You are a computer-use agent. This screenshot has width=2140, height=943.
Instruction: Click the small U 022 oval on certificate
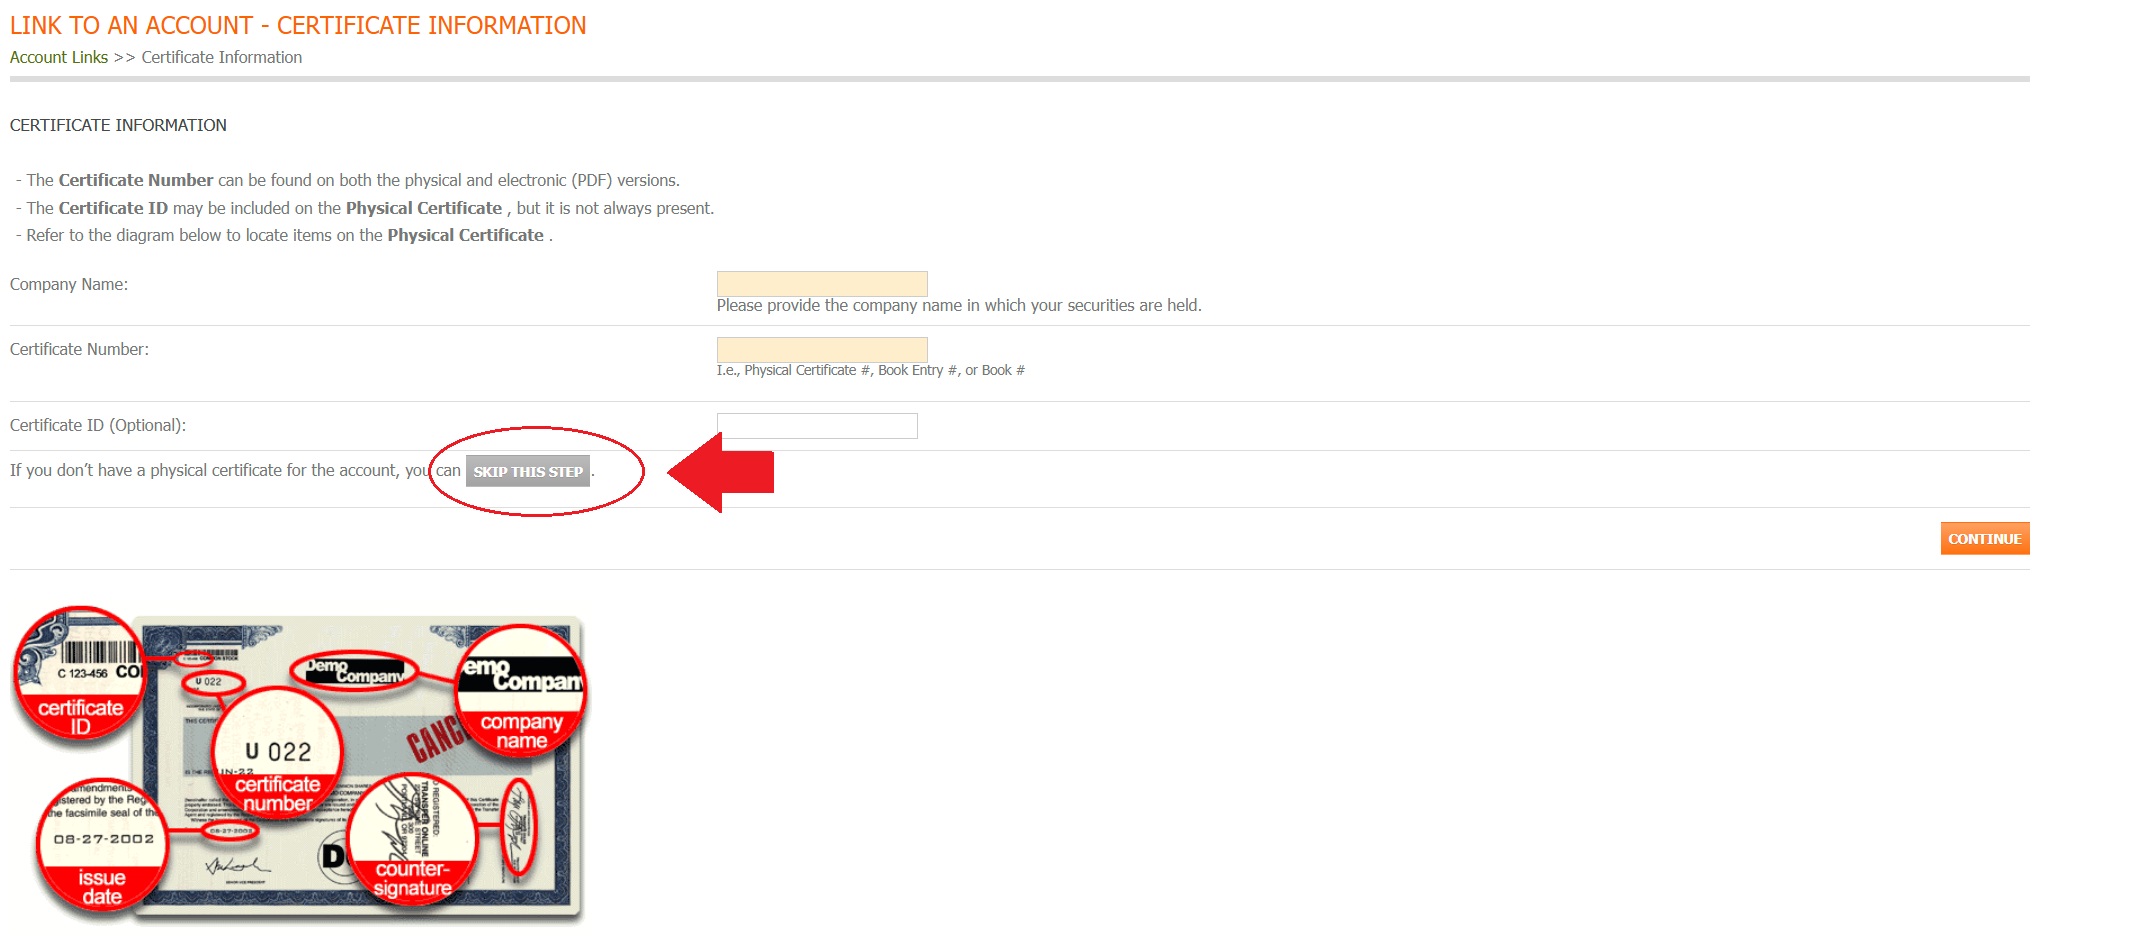tap(211, 682)
